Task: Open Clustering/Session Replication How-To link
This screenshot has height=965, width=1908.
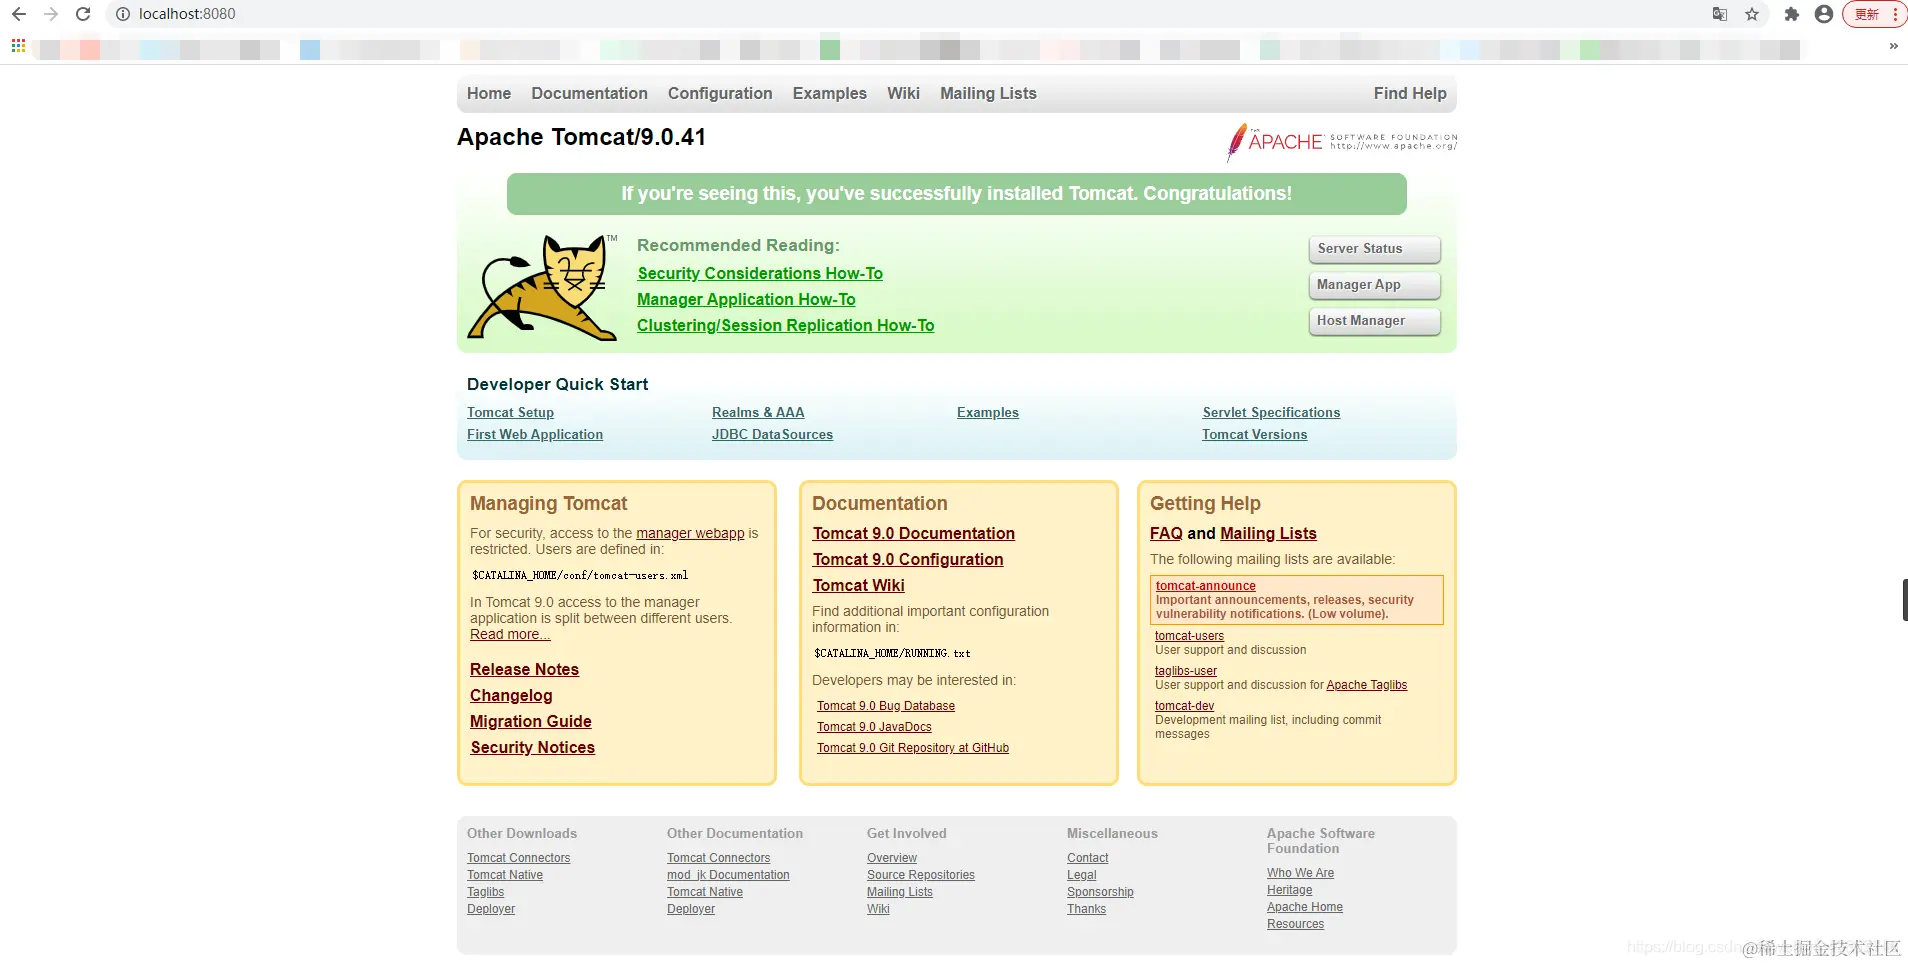Action: pyautogui.click(x=786, y=325)
